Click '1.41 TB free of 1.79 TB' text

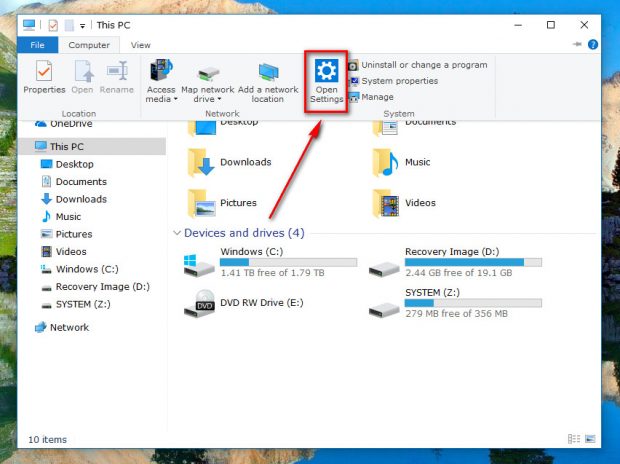[272, 273]
